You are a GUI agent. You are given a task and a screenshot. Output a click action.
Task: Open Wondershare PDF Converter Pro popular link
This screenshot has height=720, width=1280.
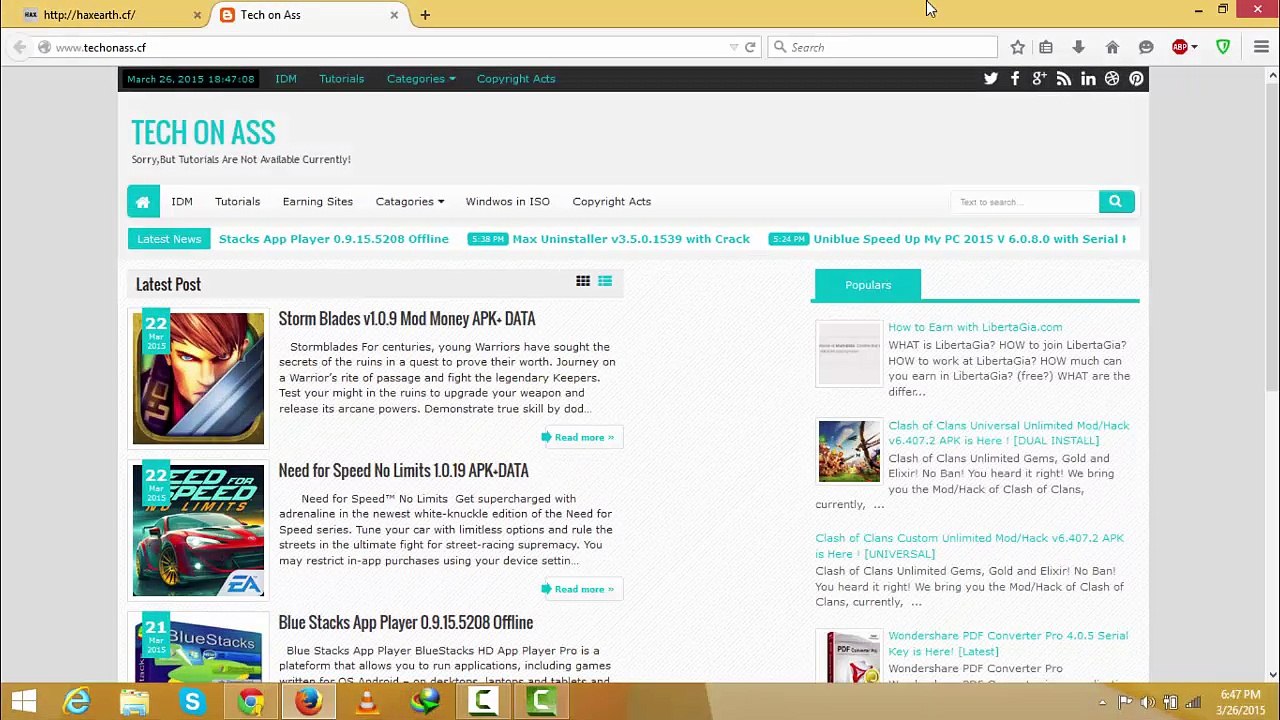pyautogui.click(x=1008, y=643)
